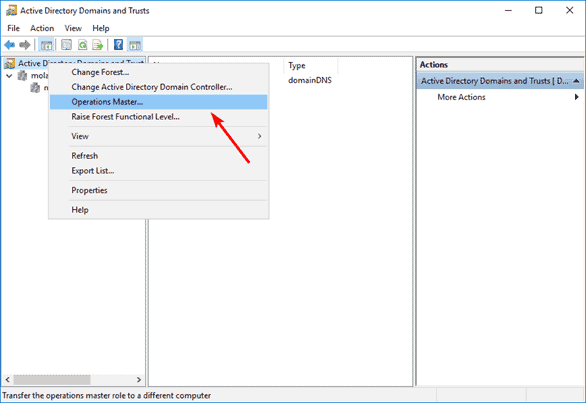Select the child domain icon under 'mola'

coord(35,88)
